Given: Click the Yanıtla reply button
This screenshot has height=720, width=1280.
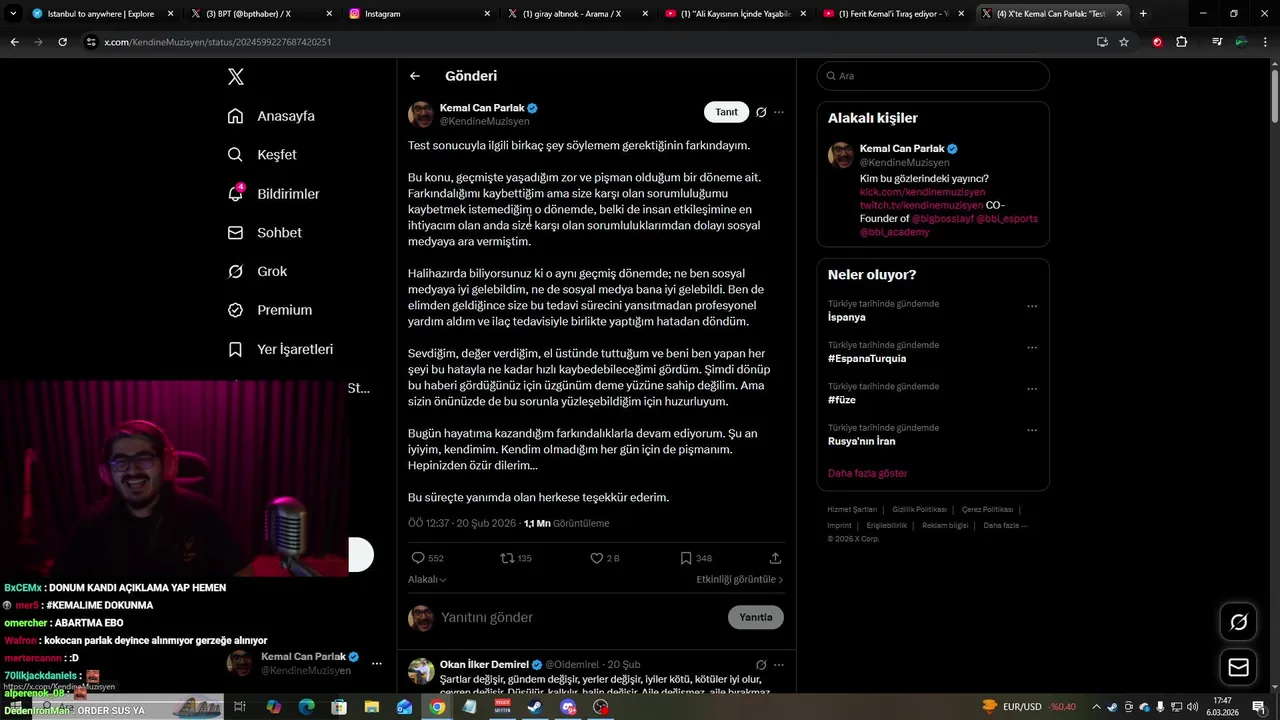Looking at the screenshot, I should pos(756,617).
